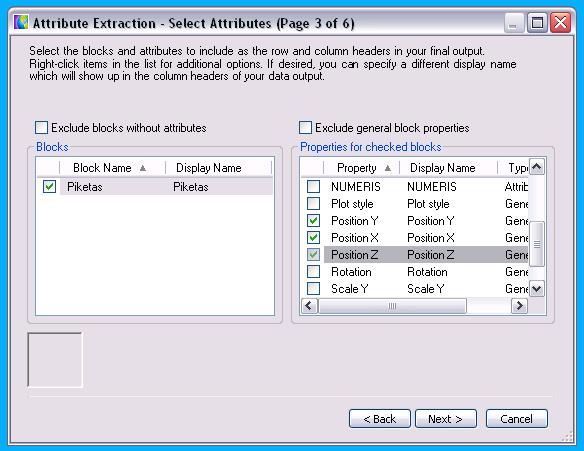The height and width of the screenshot is (451, 584).
Task: Click the Blocks list Display Name header
Action: [219, 168]
